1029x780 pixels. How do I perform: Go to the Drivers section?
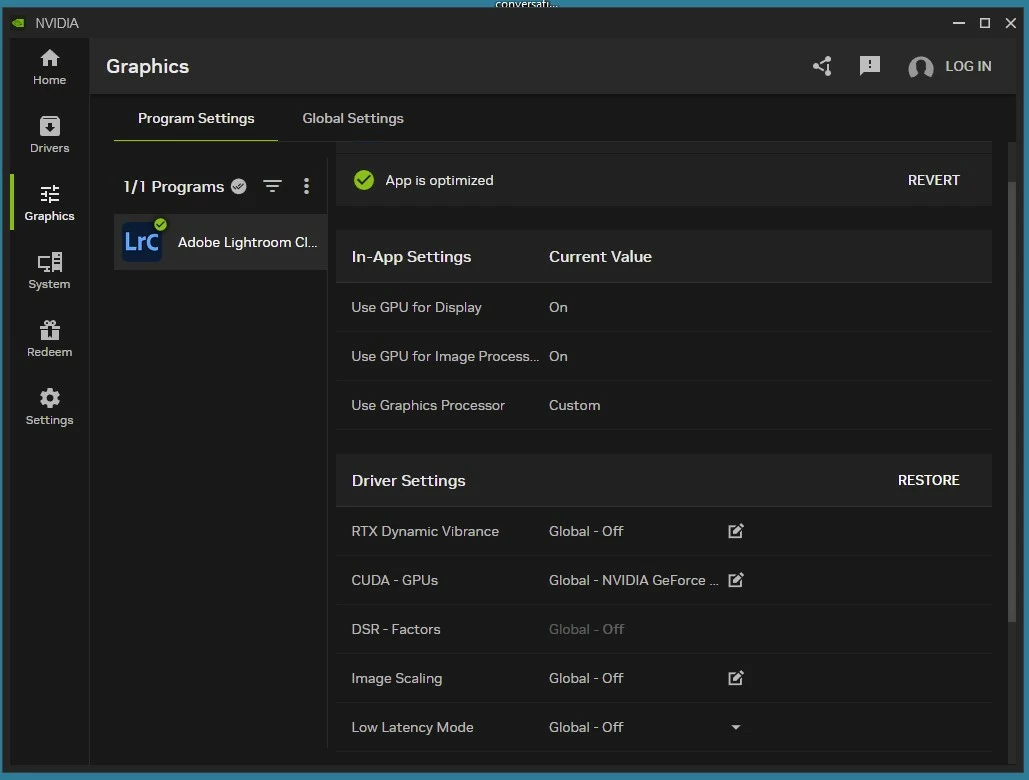(49, 135)
